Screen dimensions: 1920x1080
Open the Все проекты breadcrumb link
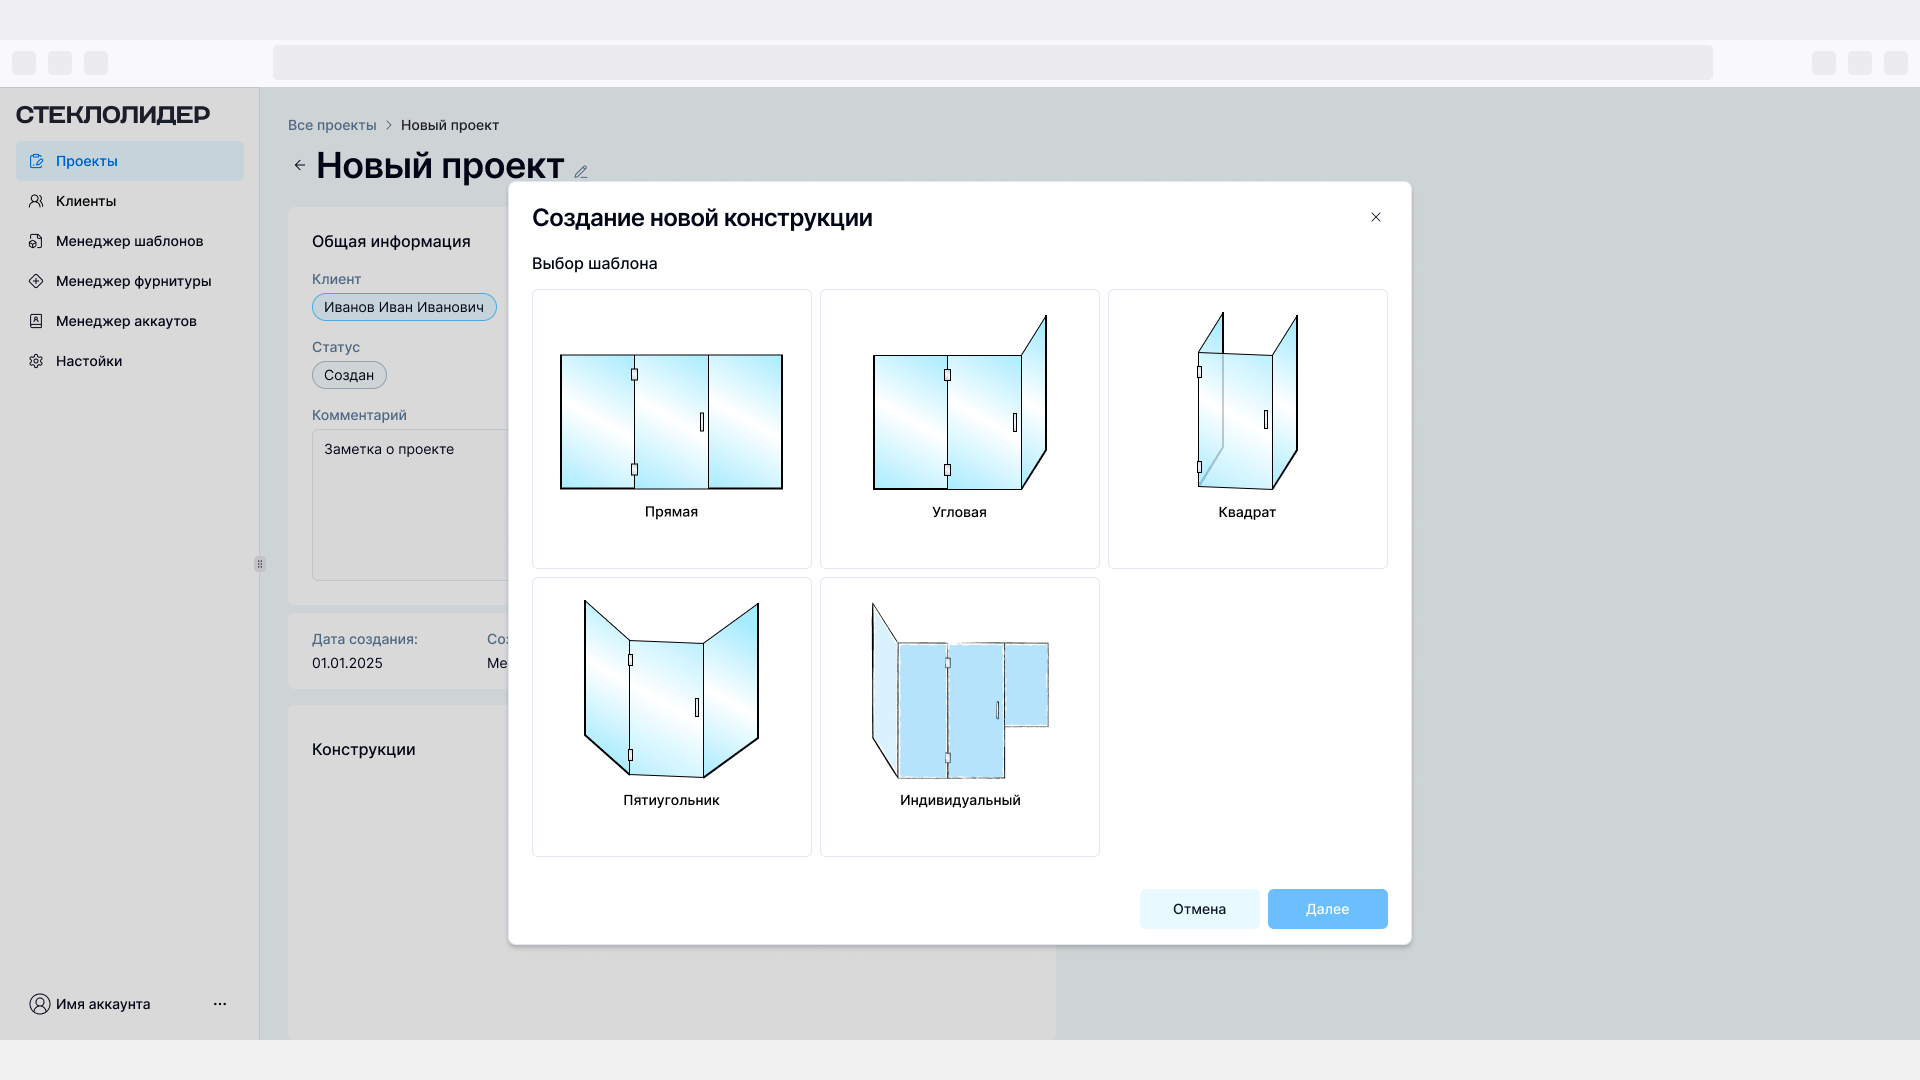[x=332, y=125]
